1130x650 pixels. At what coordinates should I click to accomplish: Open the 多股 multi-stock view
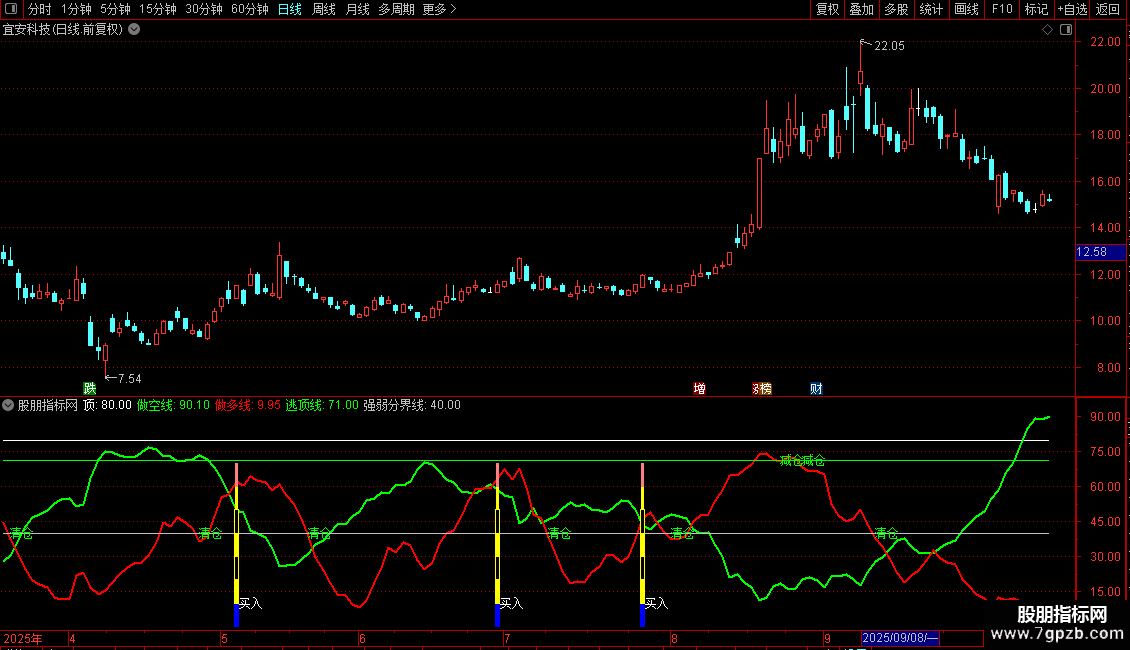(896, 9)
